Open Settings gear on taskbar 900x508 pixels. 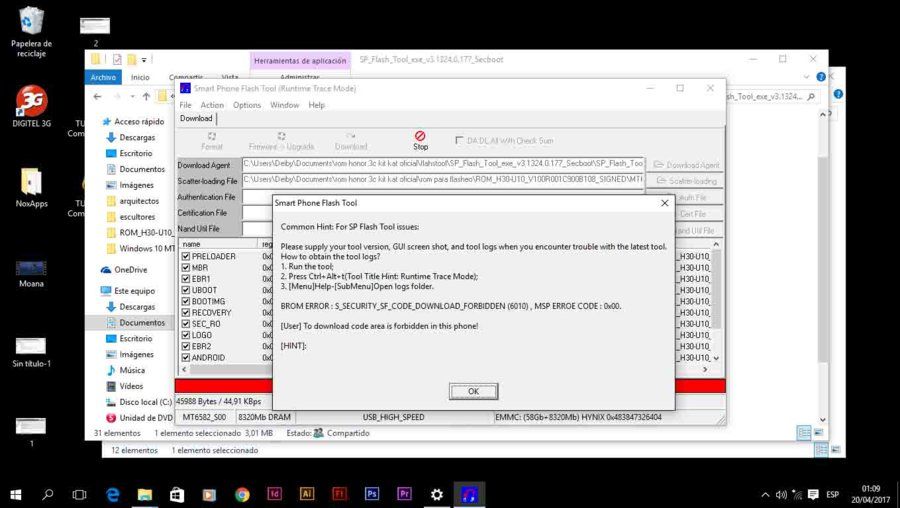tap(437, 494)
